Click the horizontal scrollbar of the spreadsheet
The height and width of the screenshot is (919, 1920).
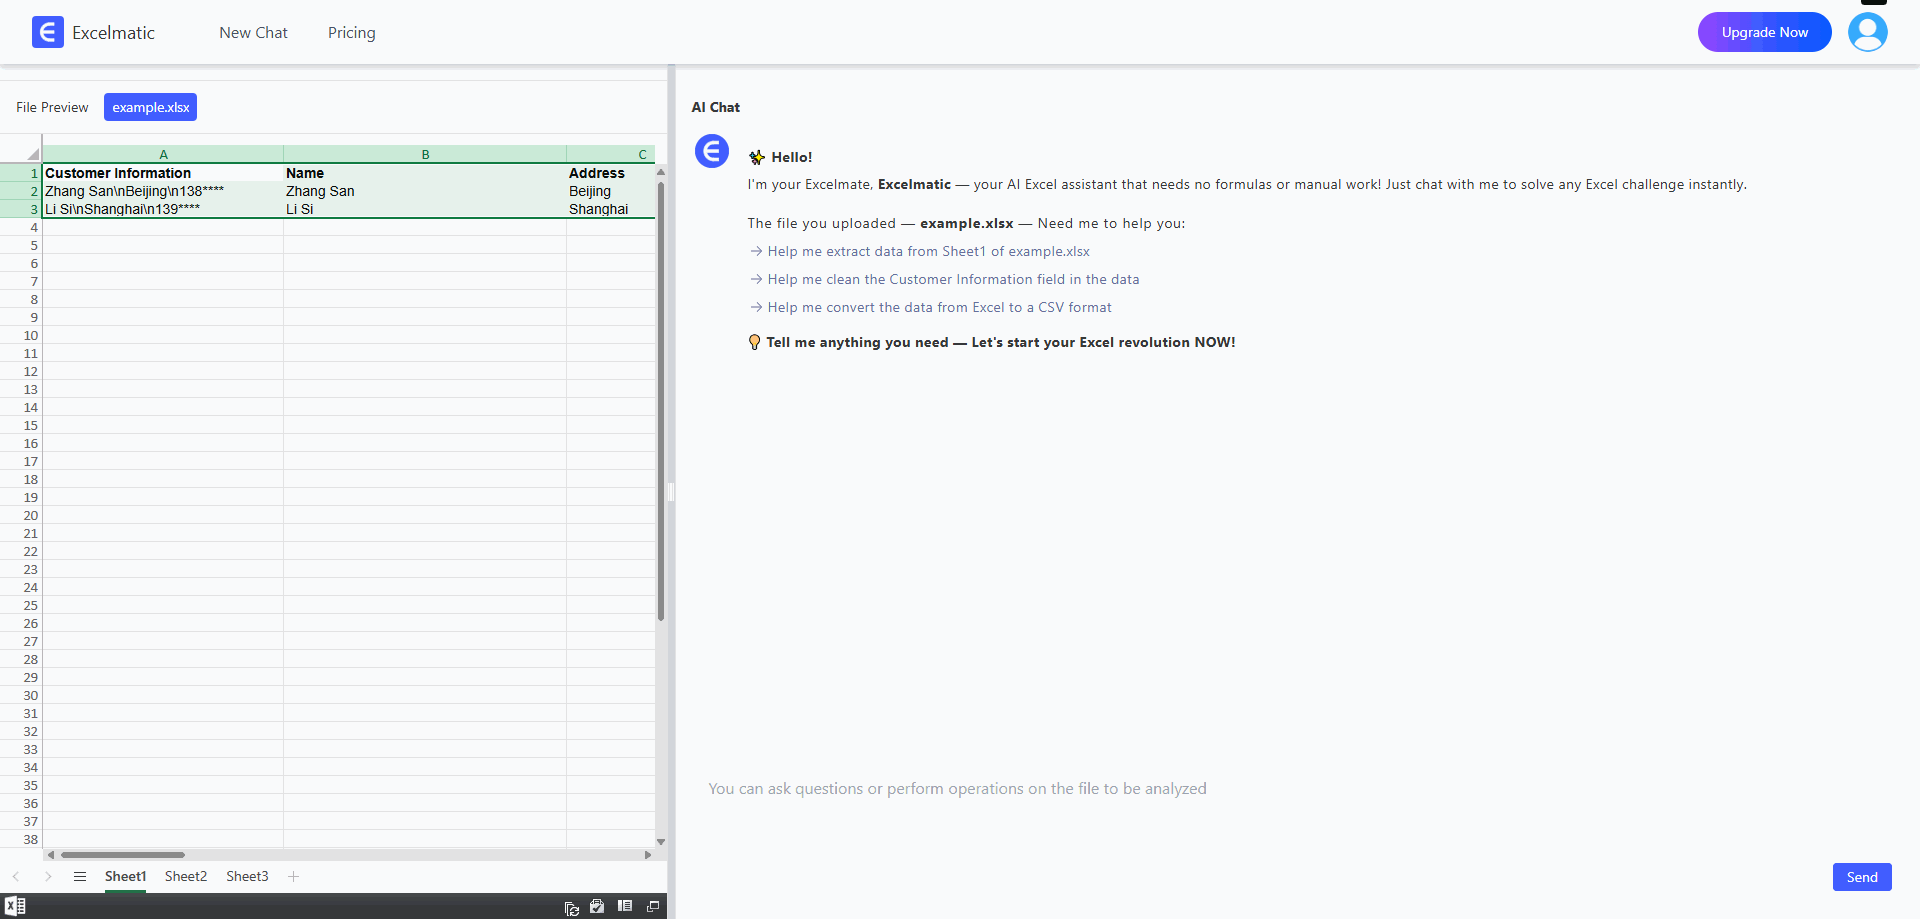(x=123, y=855)
